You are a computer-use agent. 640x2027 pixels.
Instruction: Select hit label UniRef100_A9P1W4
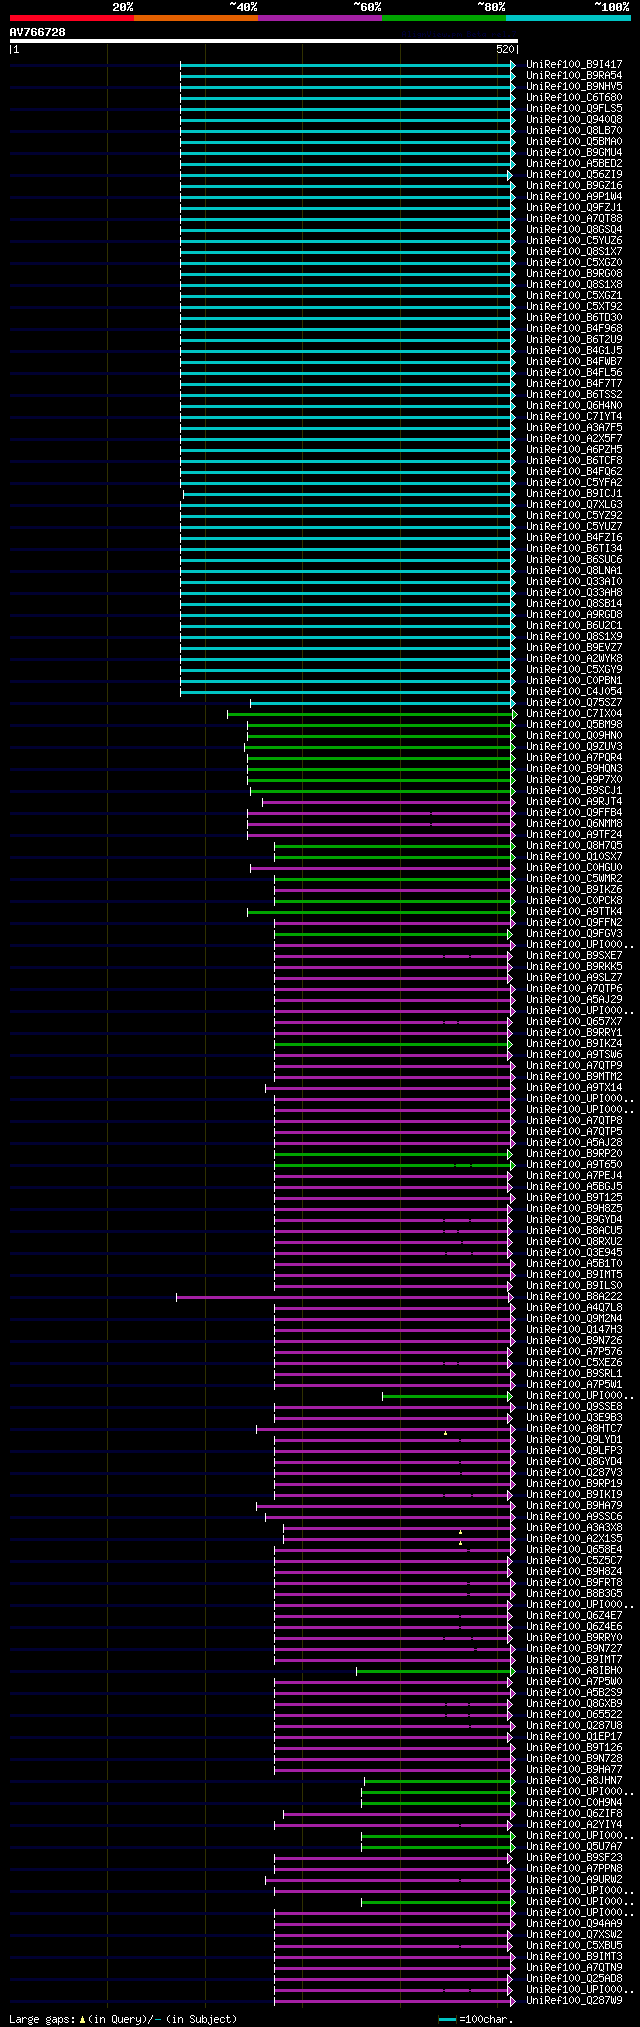[574, 196]
